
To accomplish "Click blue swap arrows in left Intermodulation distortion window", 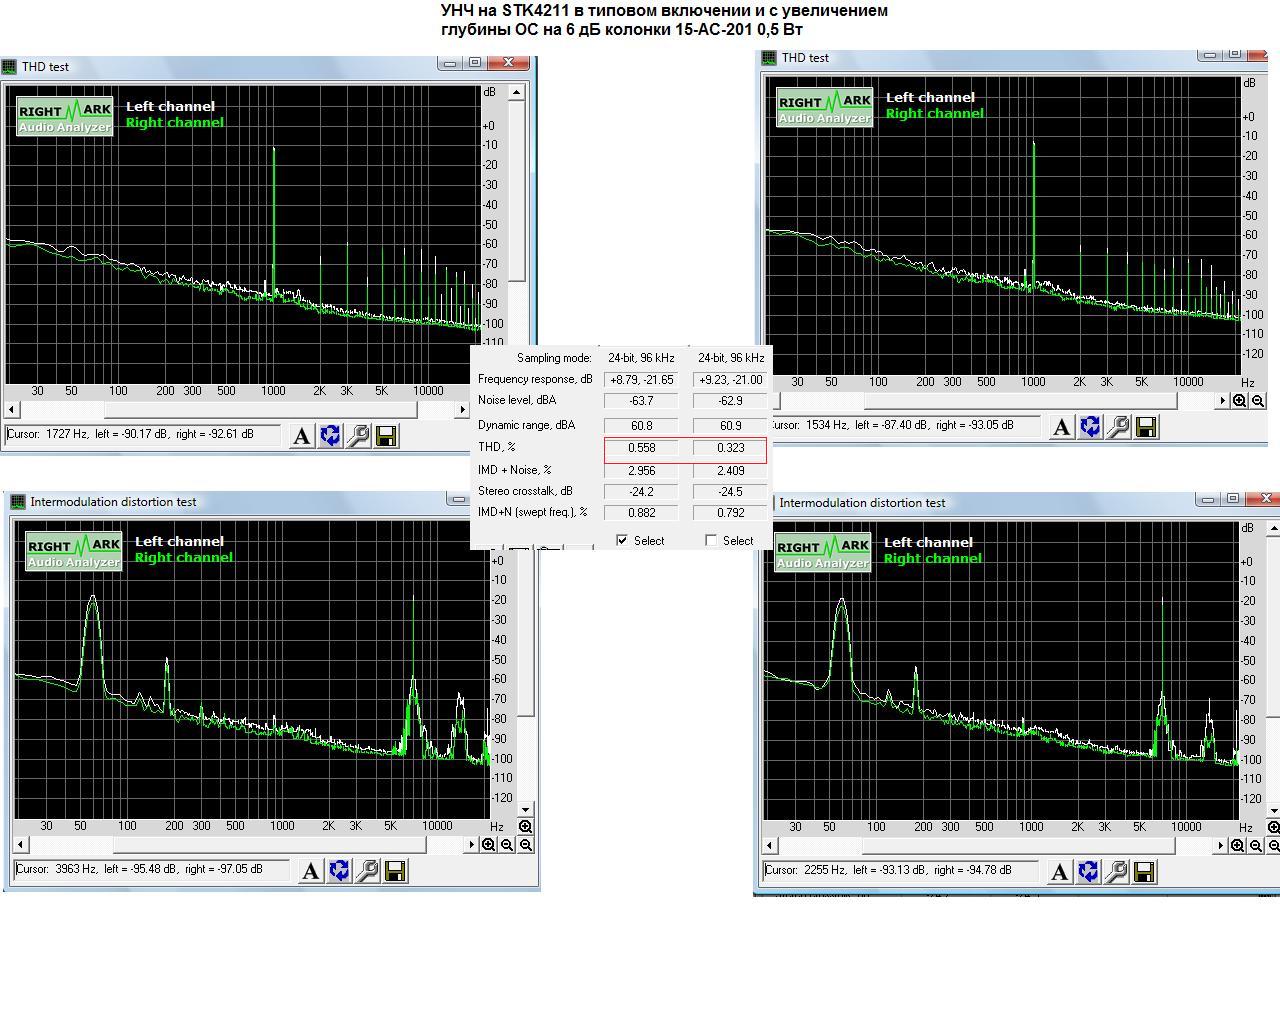I will (339, 871).
